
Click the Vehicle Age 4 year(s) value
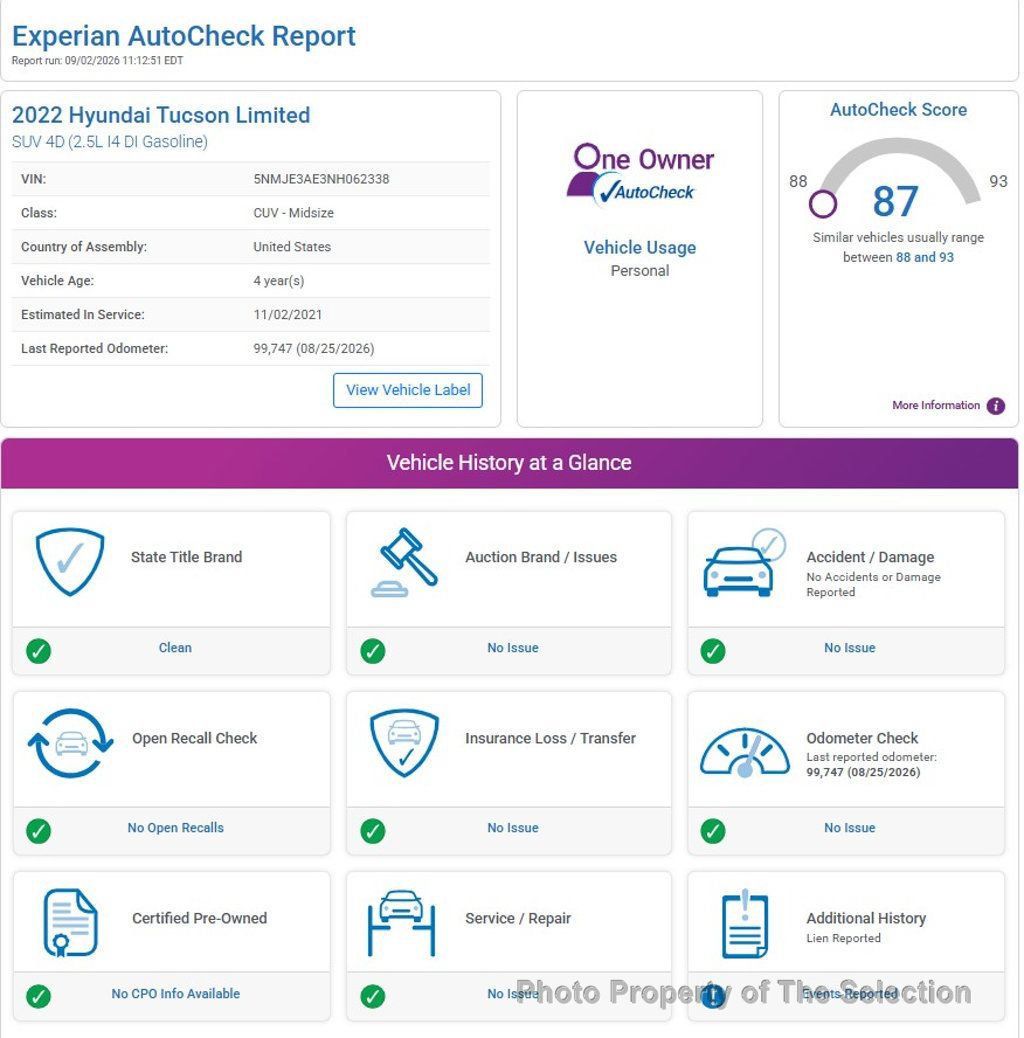click(x=279, y=281)
